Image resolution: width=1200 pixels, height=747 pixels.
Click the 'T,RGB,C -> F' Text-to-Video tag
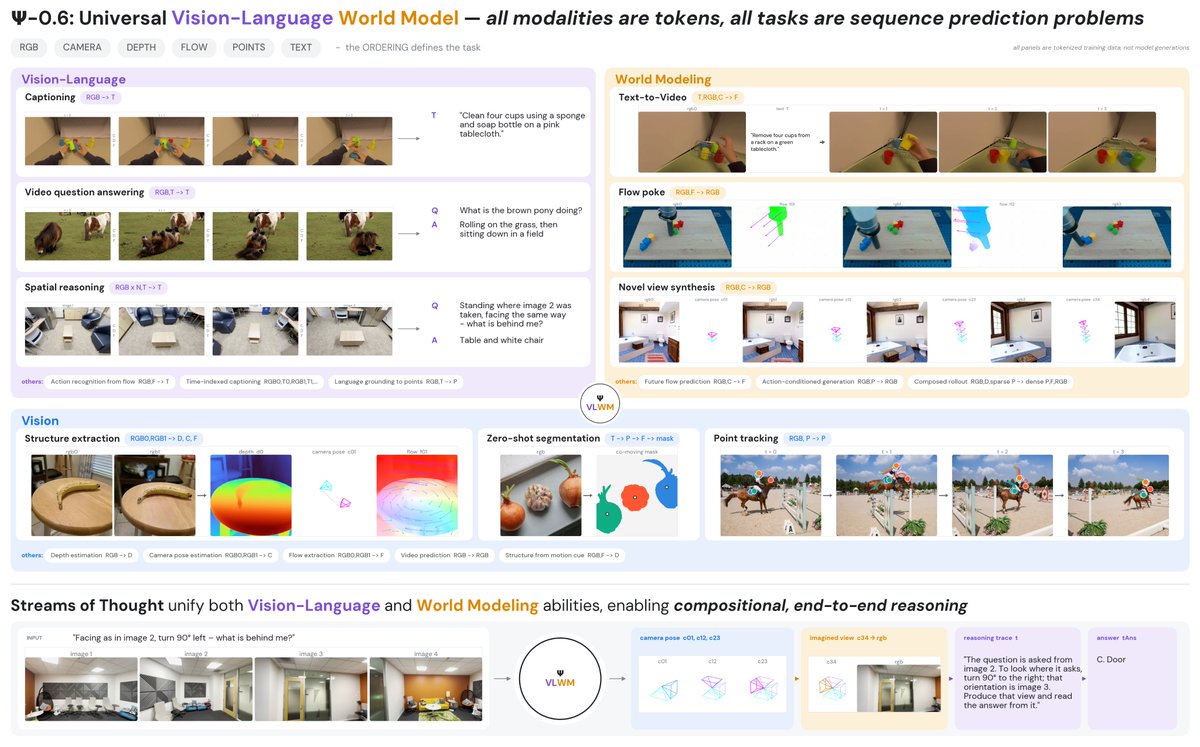(716, 96)
